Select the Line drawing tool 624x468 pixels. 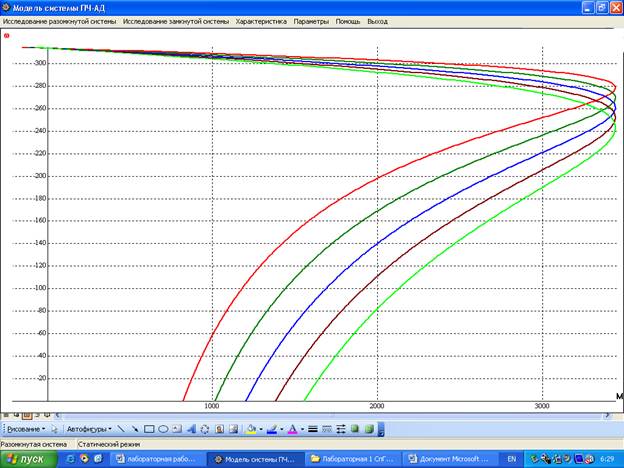point(121,429)
